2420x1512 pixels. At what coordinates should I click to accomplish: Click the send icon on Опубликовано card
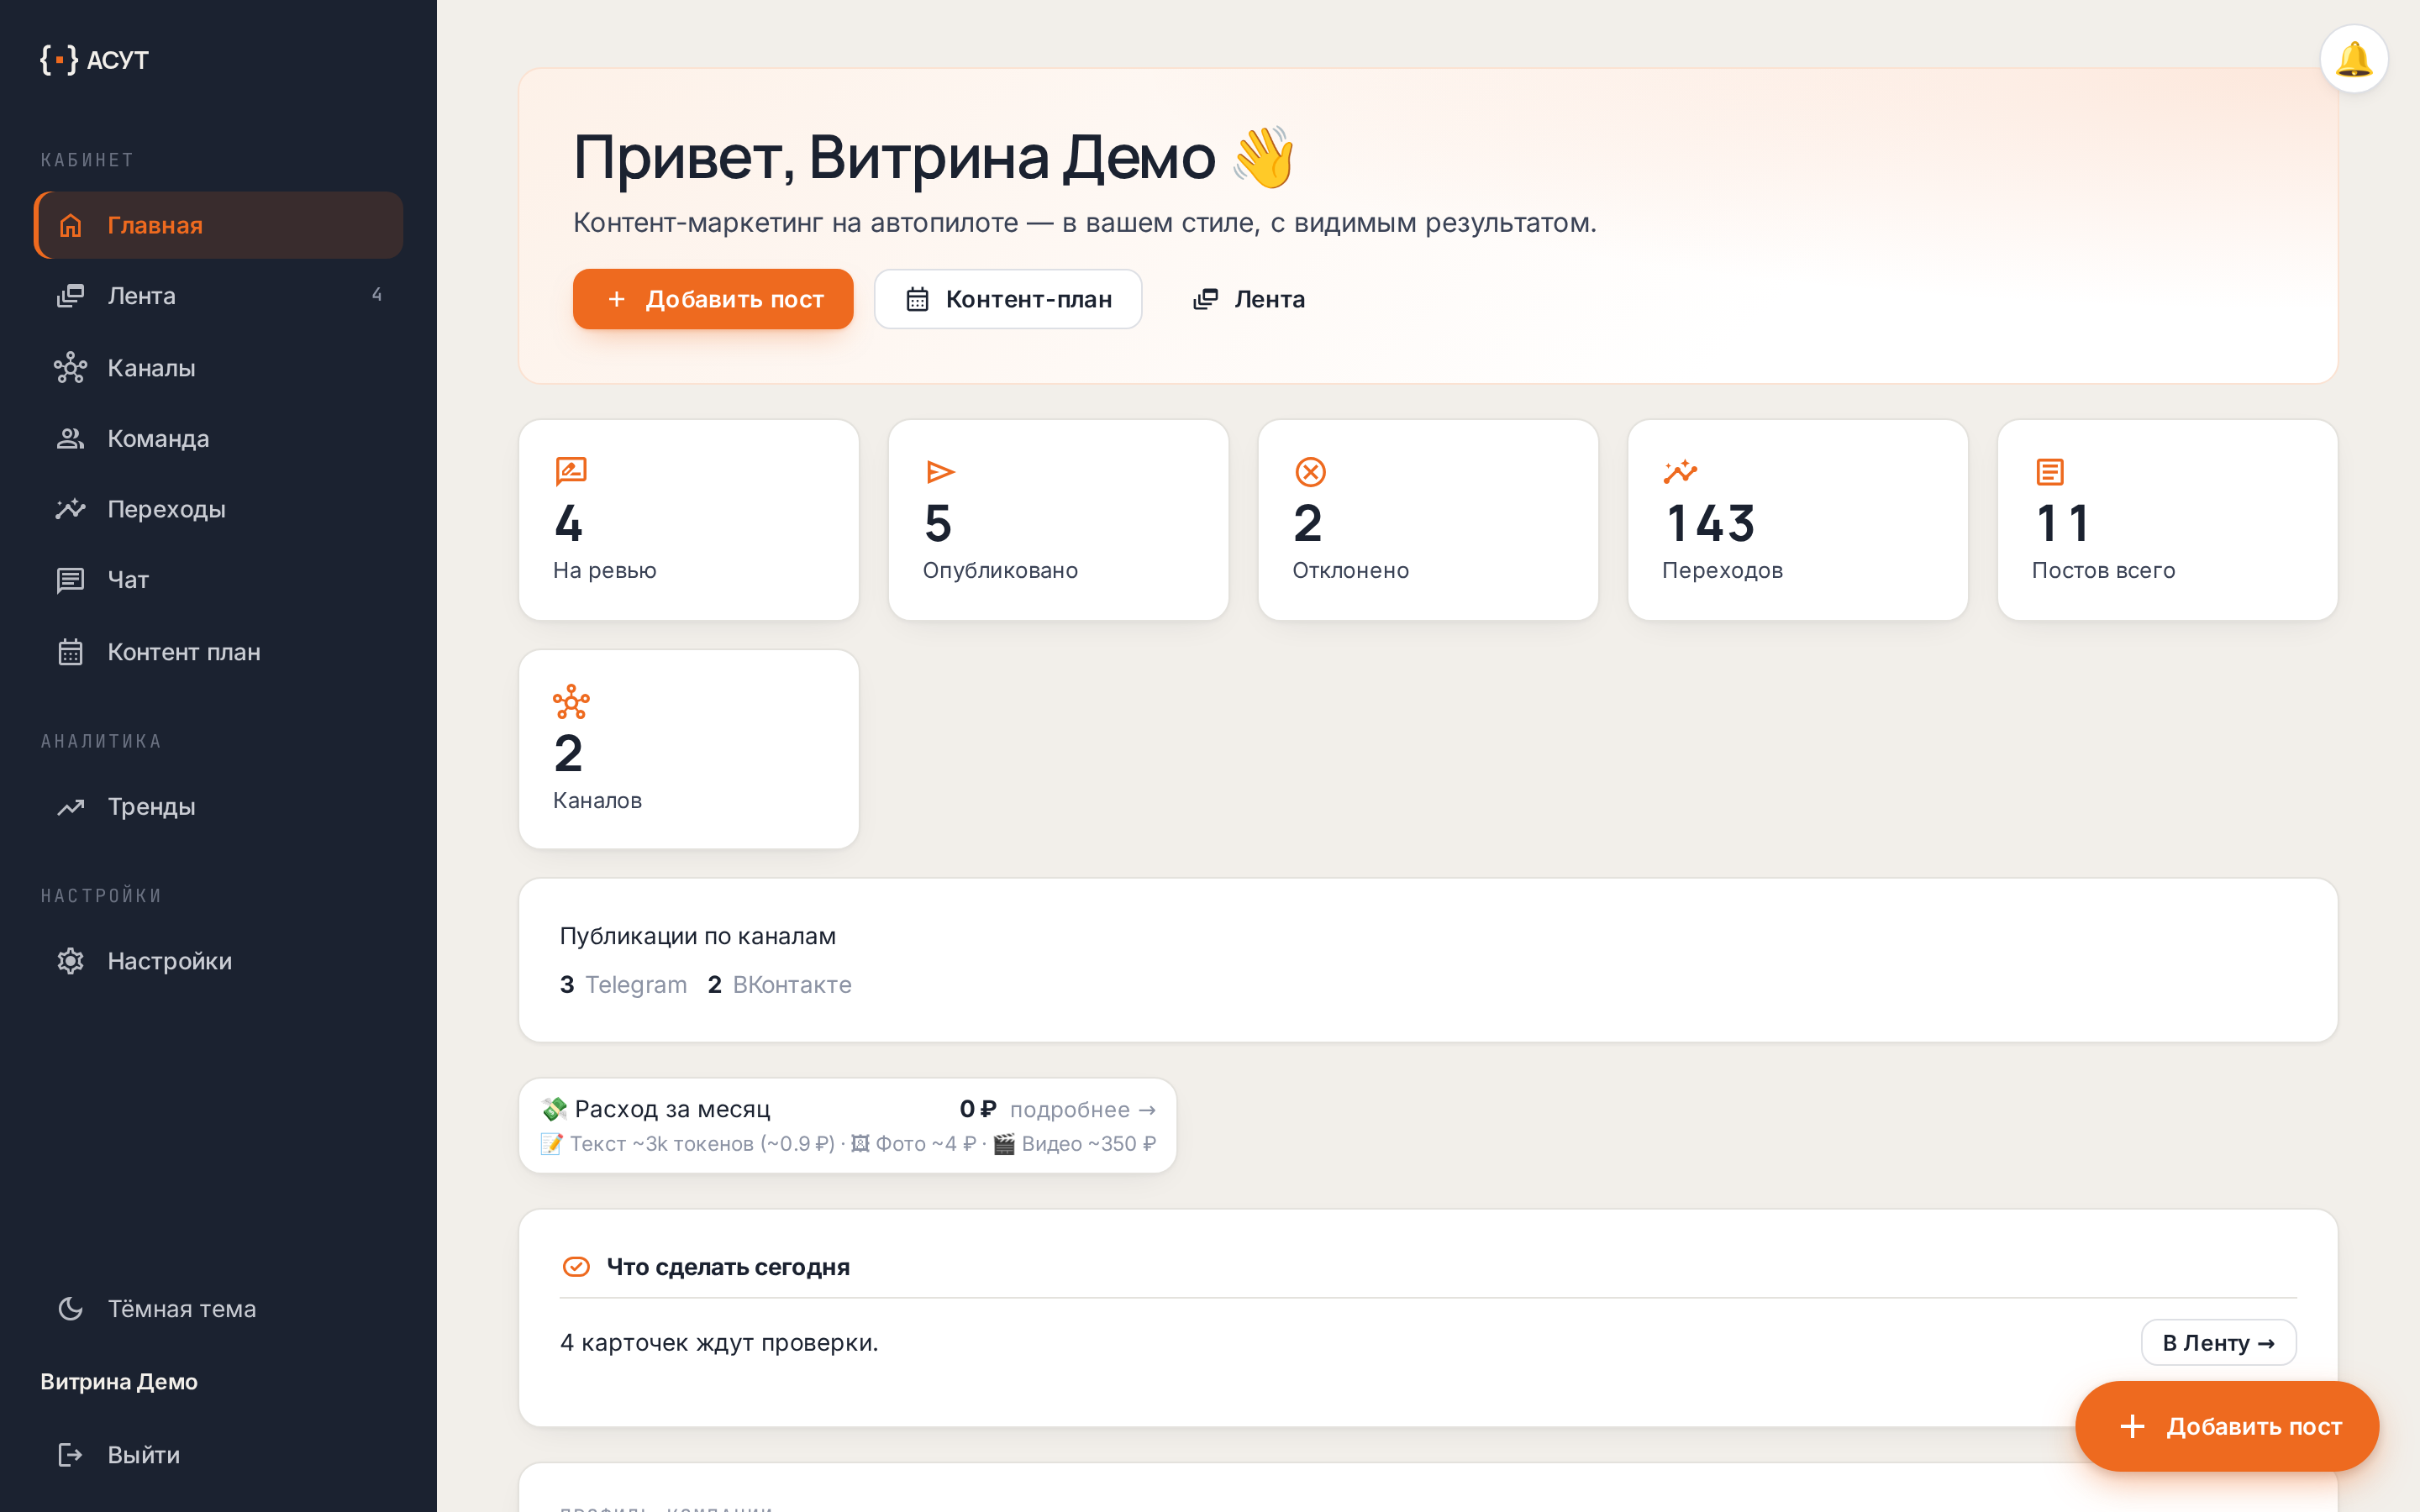[940, 471]
